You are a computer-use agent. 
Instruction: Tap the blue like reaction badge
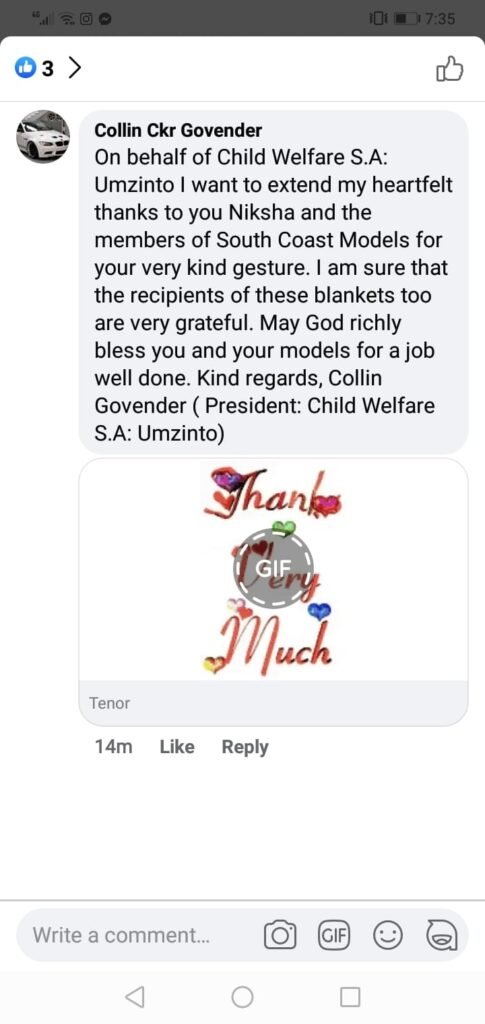click(x=25, y=68)
